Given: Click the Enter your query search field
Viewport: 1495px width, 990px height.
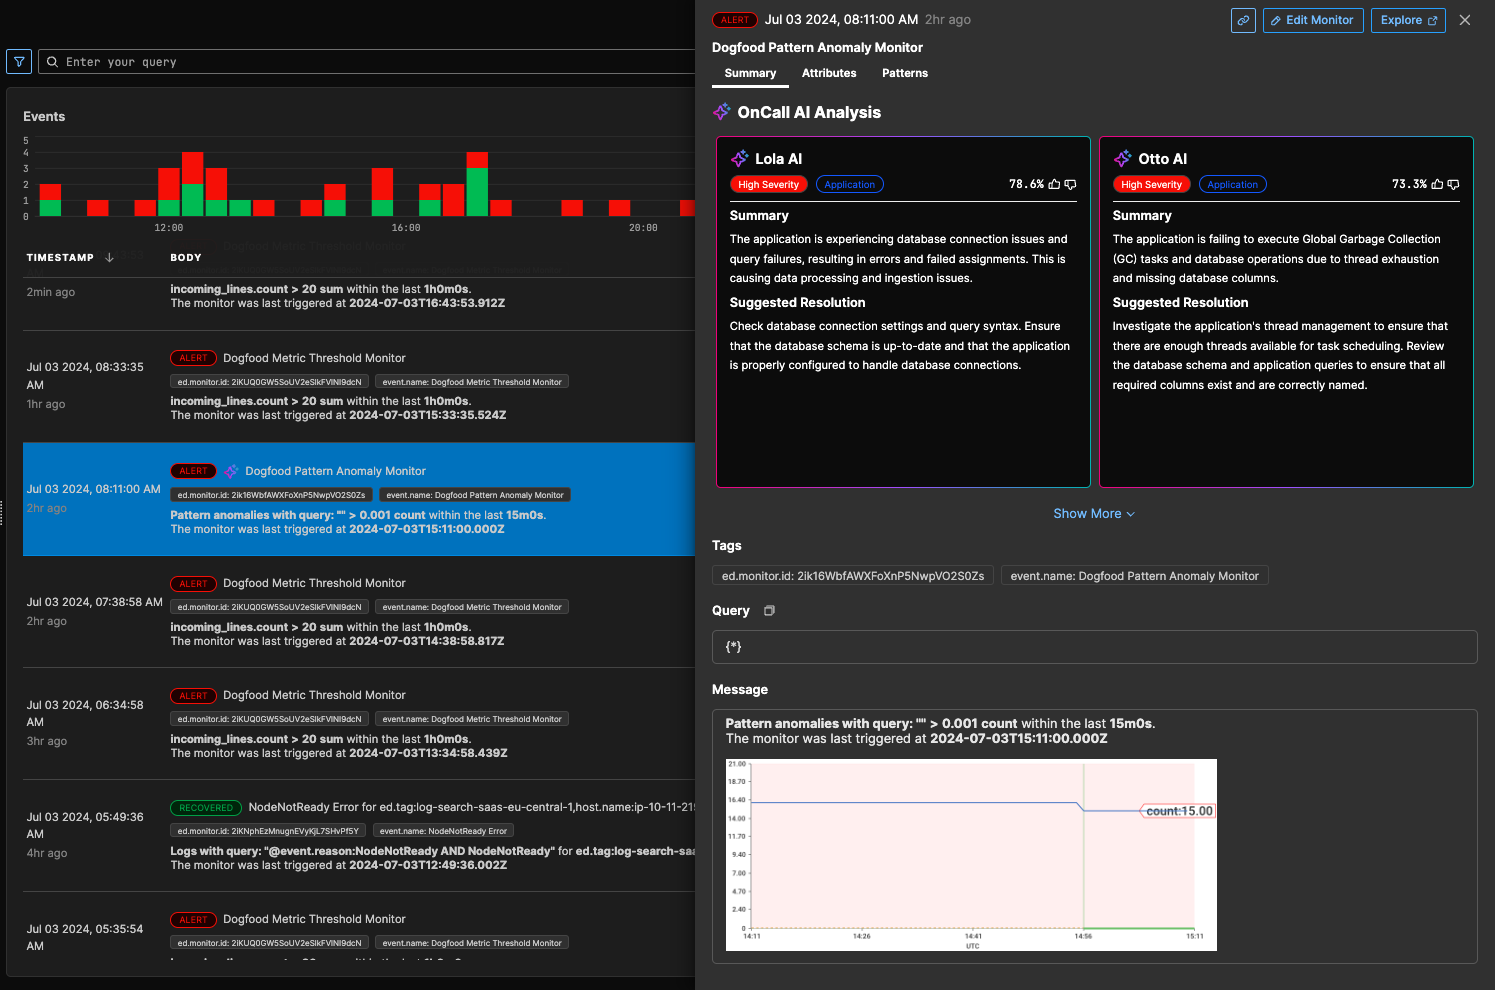Looking at the screenshot, I should (370, 62).
